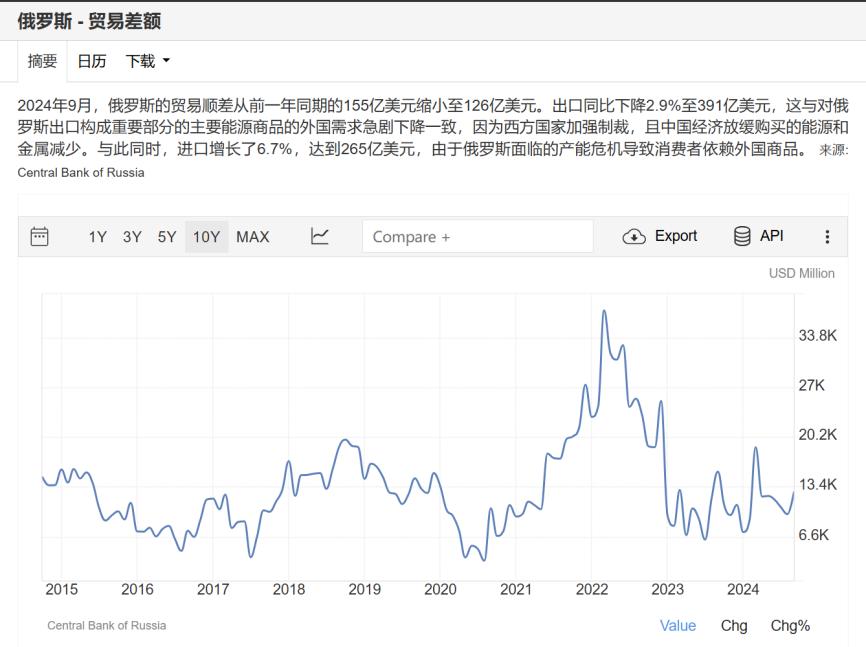This screenshot has height=647, width=866.
Task: Click the Compare + input field
Action: click(477, 237)
